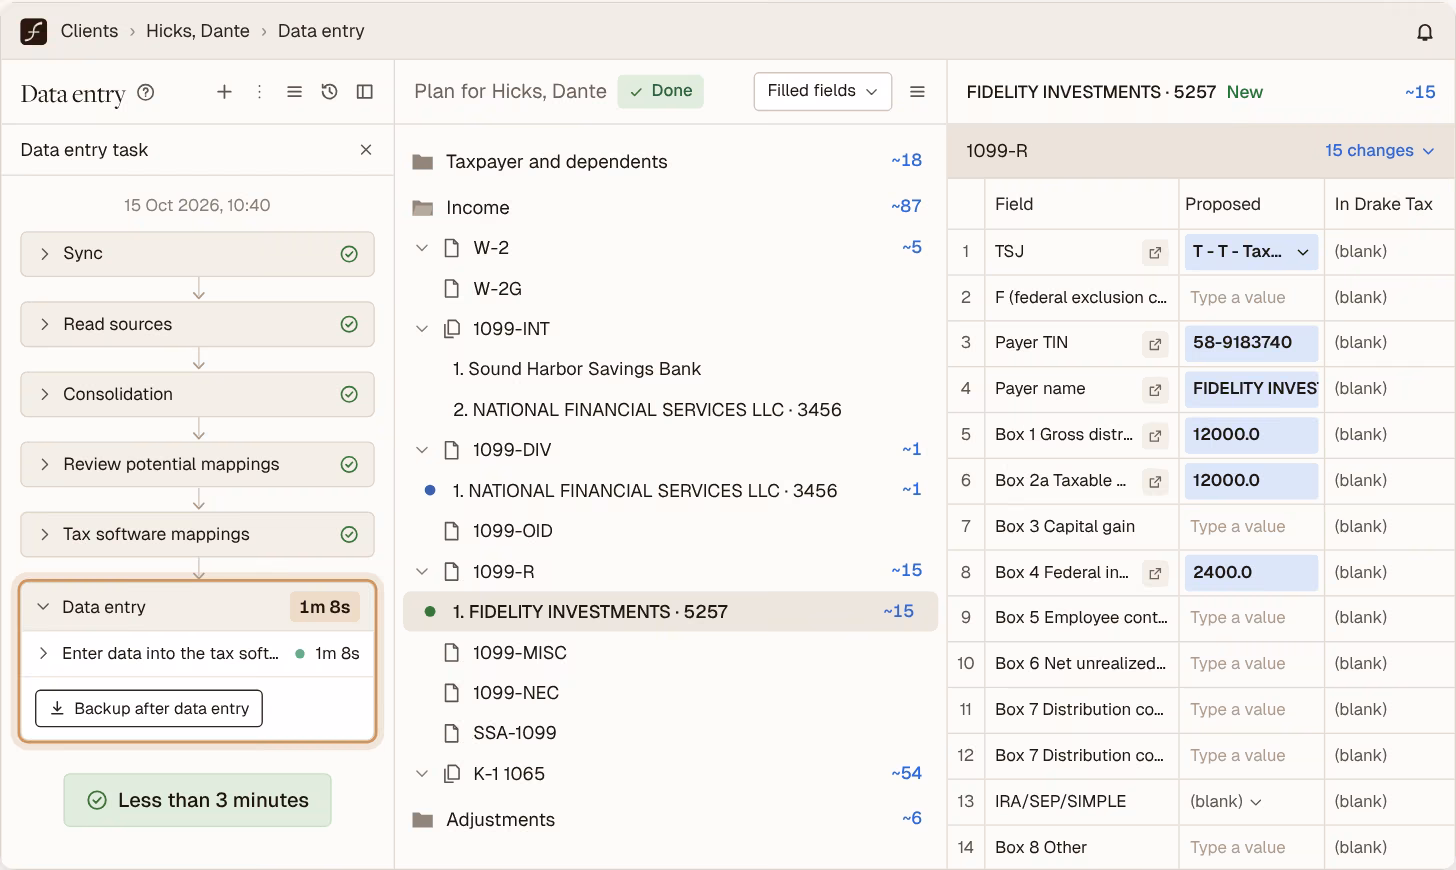Click the Box 3 Capital gain input
The height and width of the screenshot is (870, 1456).
1251,527
